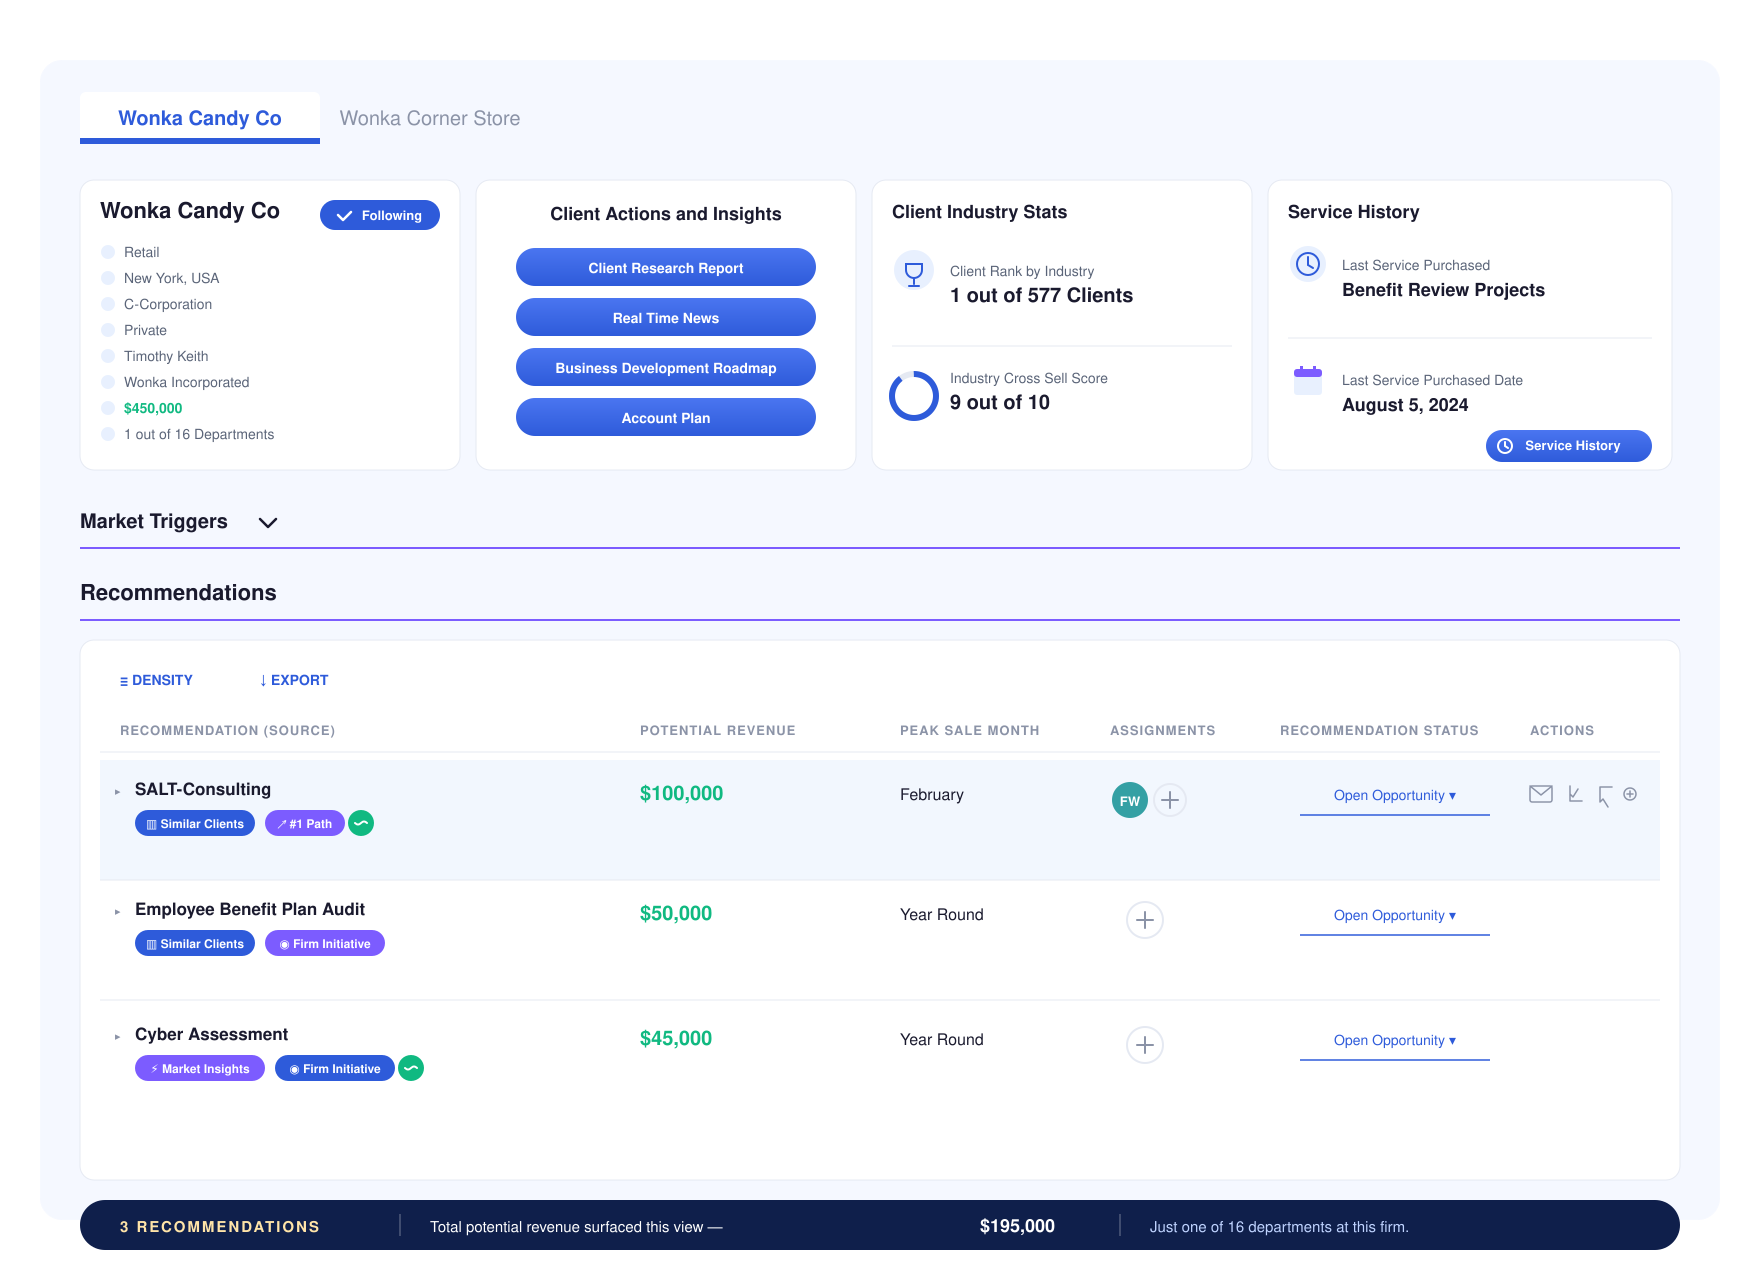Viewport: 1760px width, 1280px height.
Task: Add an assignee to Cyber Assessment
Action: (1145, 1045)
